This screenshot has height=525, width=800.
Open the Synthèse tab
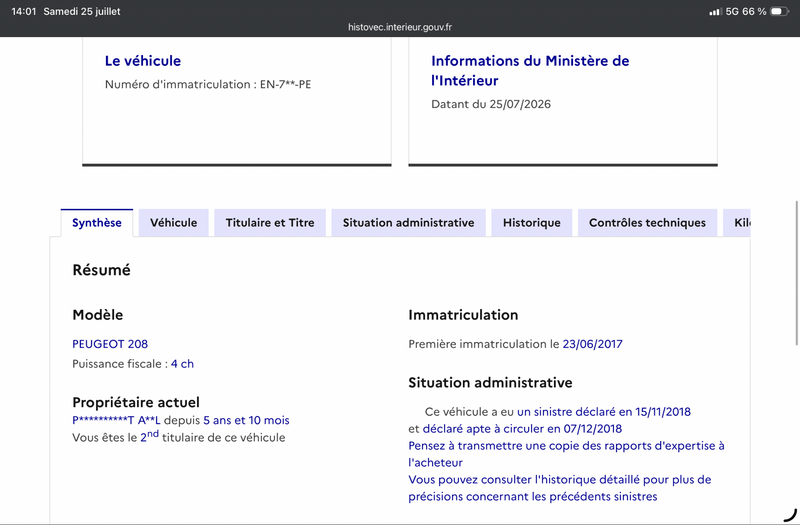96,223
